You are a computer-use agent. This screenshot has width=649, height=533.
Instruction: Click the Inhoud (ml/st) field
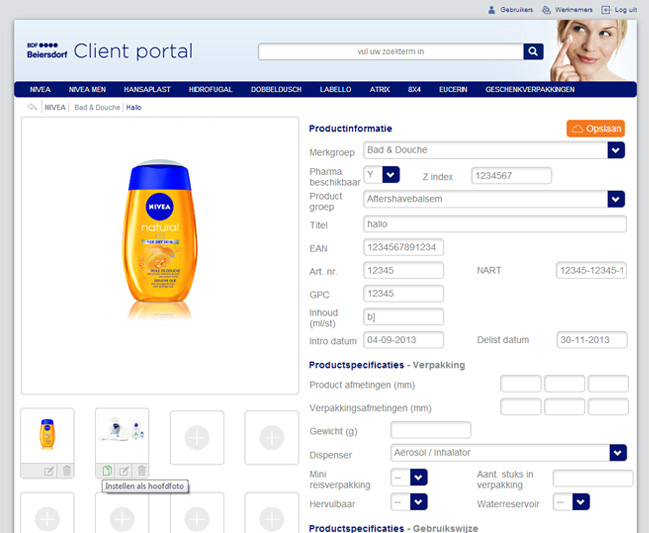403,317
